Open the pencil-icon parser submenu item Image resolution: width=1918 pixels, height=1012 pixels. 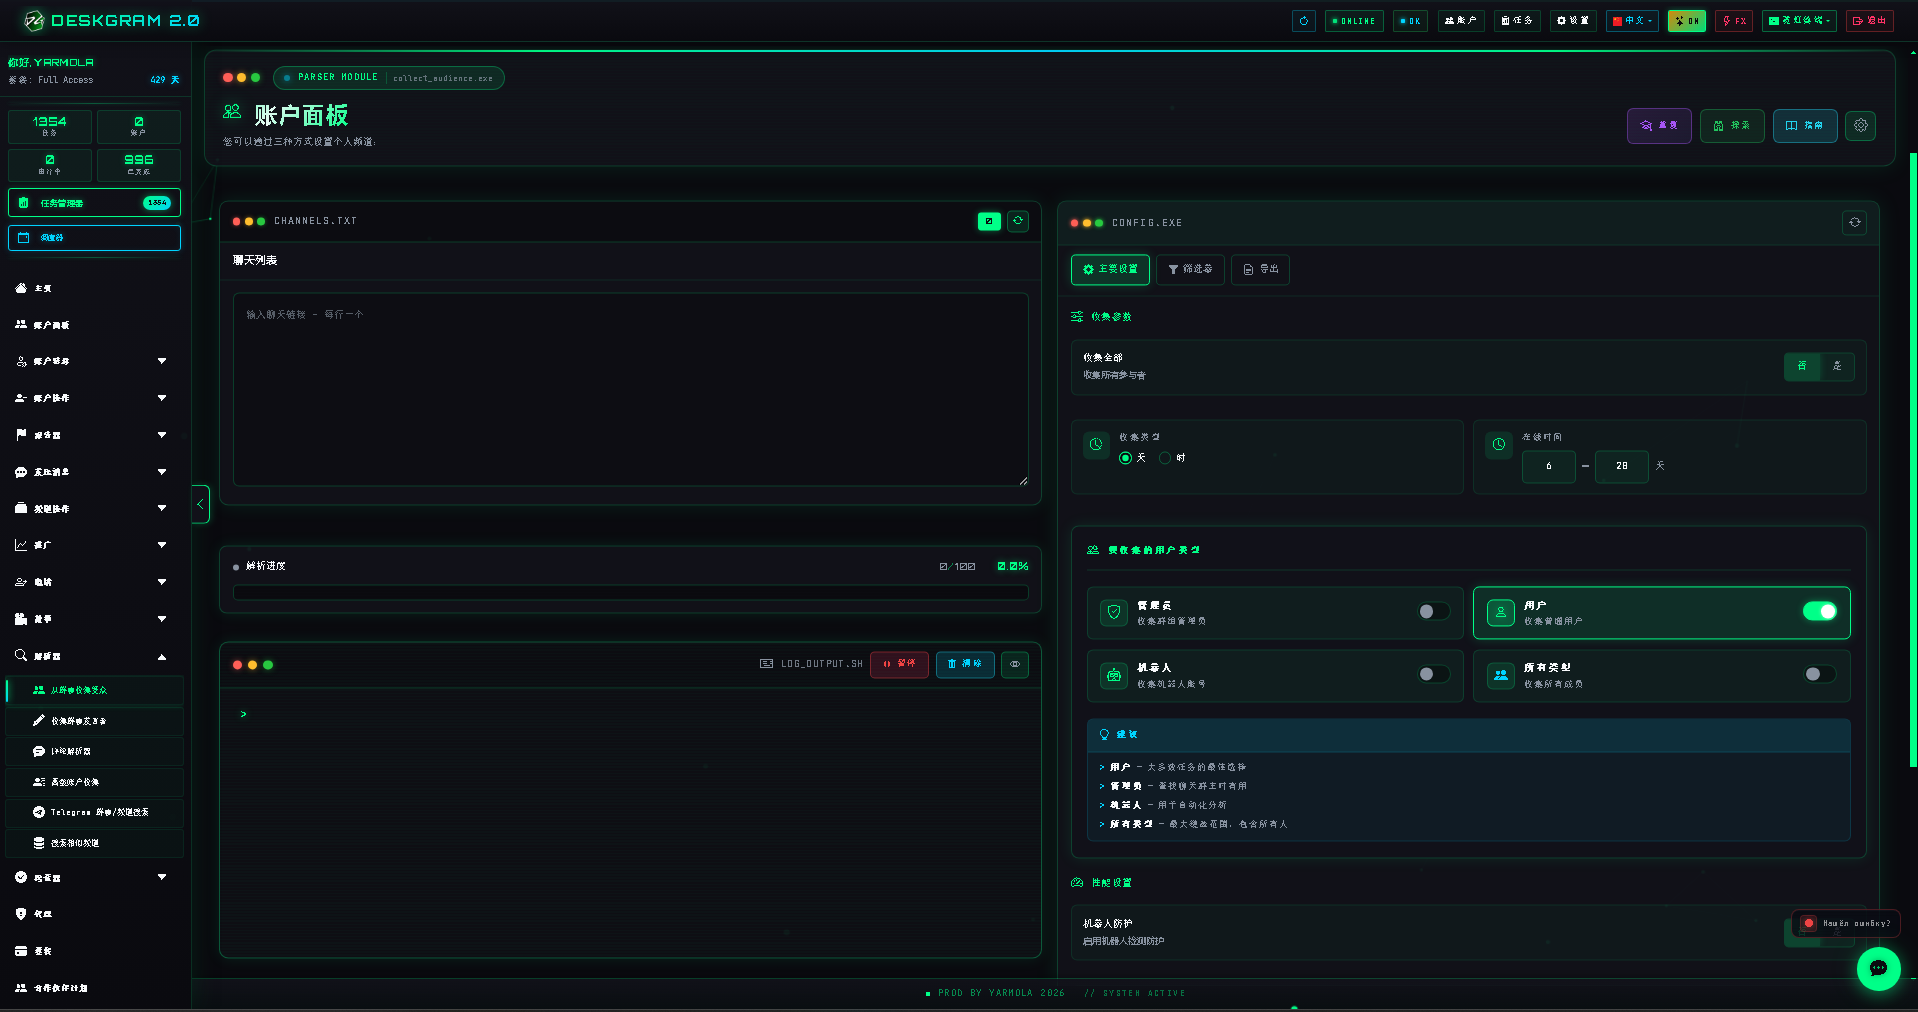pos(94,721)
